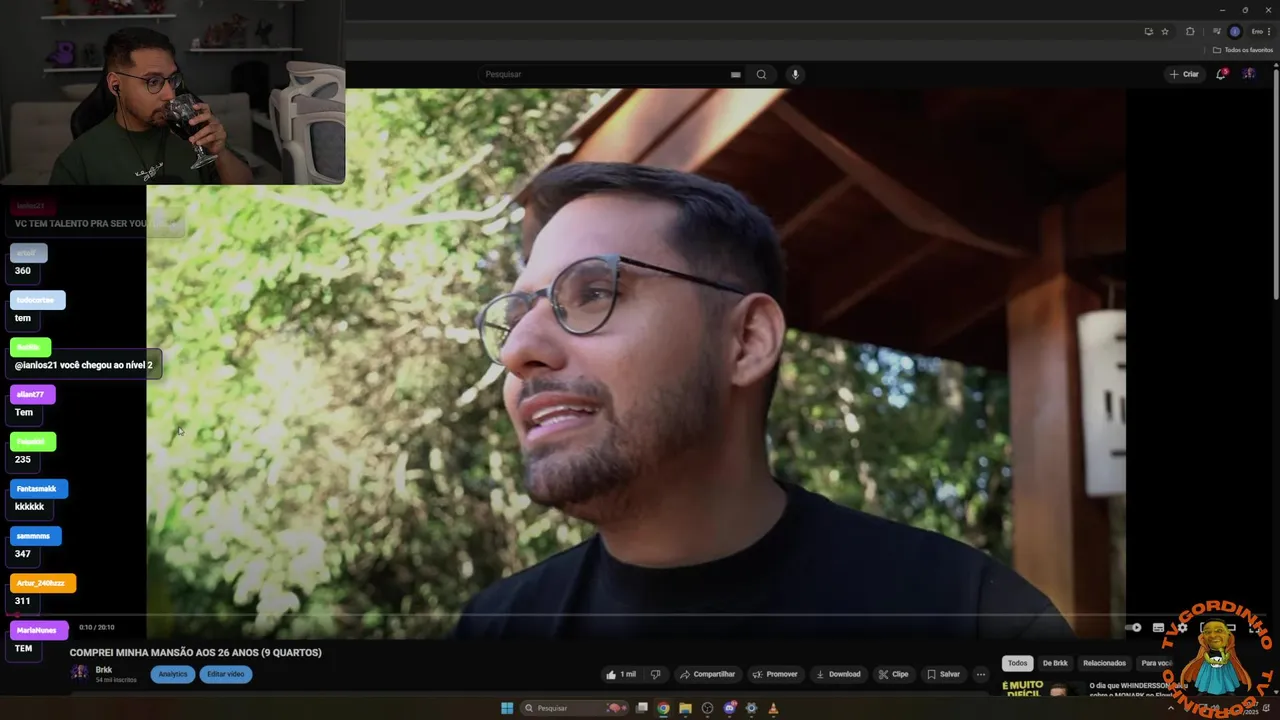Viewport: 1280px width, 720px height.
Task: Select the Todos filter chip
Action: [1017, 663]
